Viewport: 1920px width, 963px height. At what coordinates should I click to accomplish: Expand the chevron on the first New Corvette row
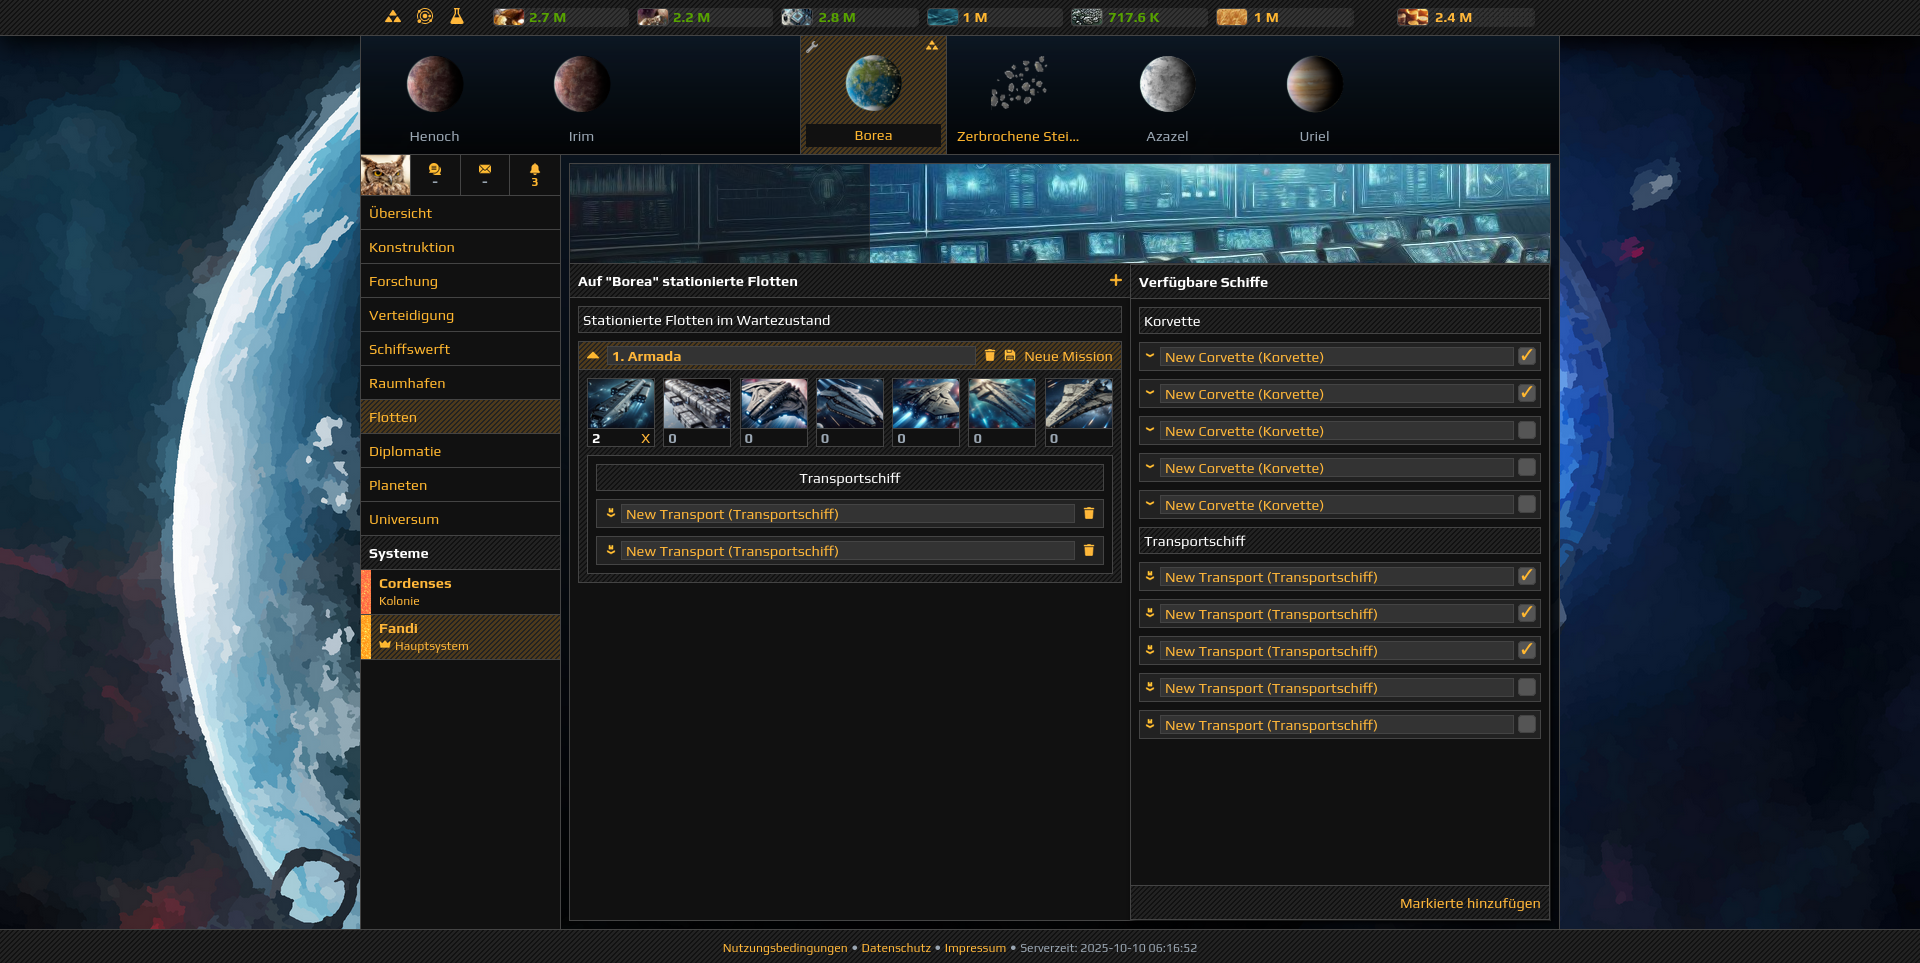tap(1150, 355)
